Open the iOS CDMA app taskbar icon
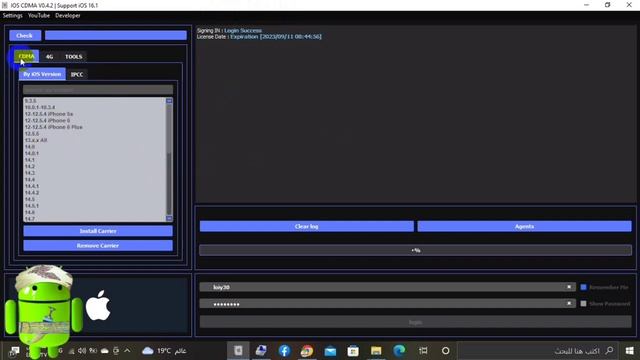640x360 pixels. coord(238,351)
